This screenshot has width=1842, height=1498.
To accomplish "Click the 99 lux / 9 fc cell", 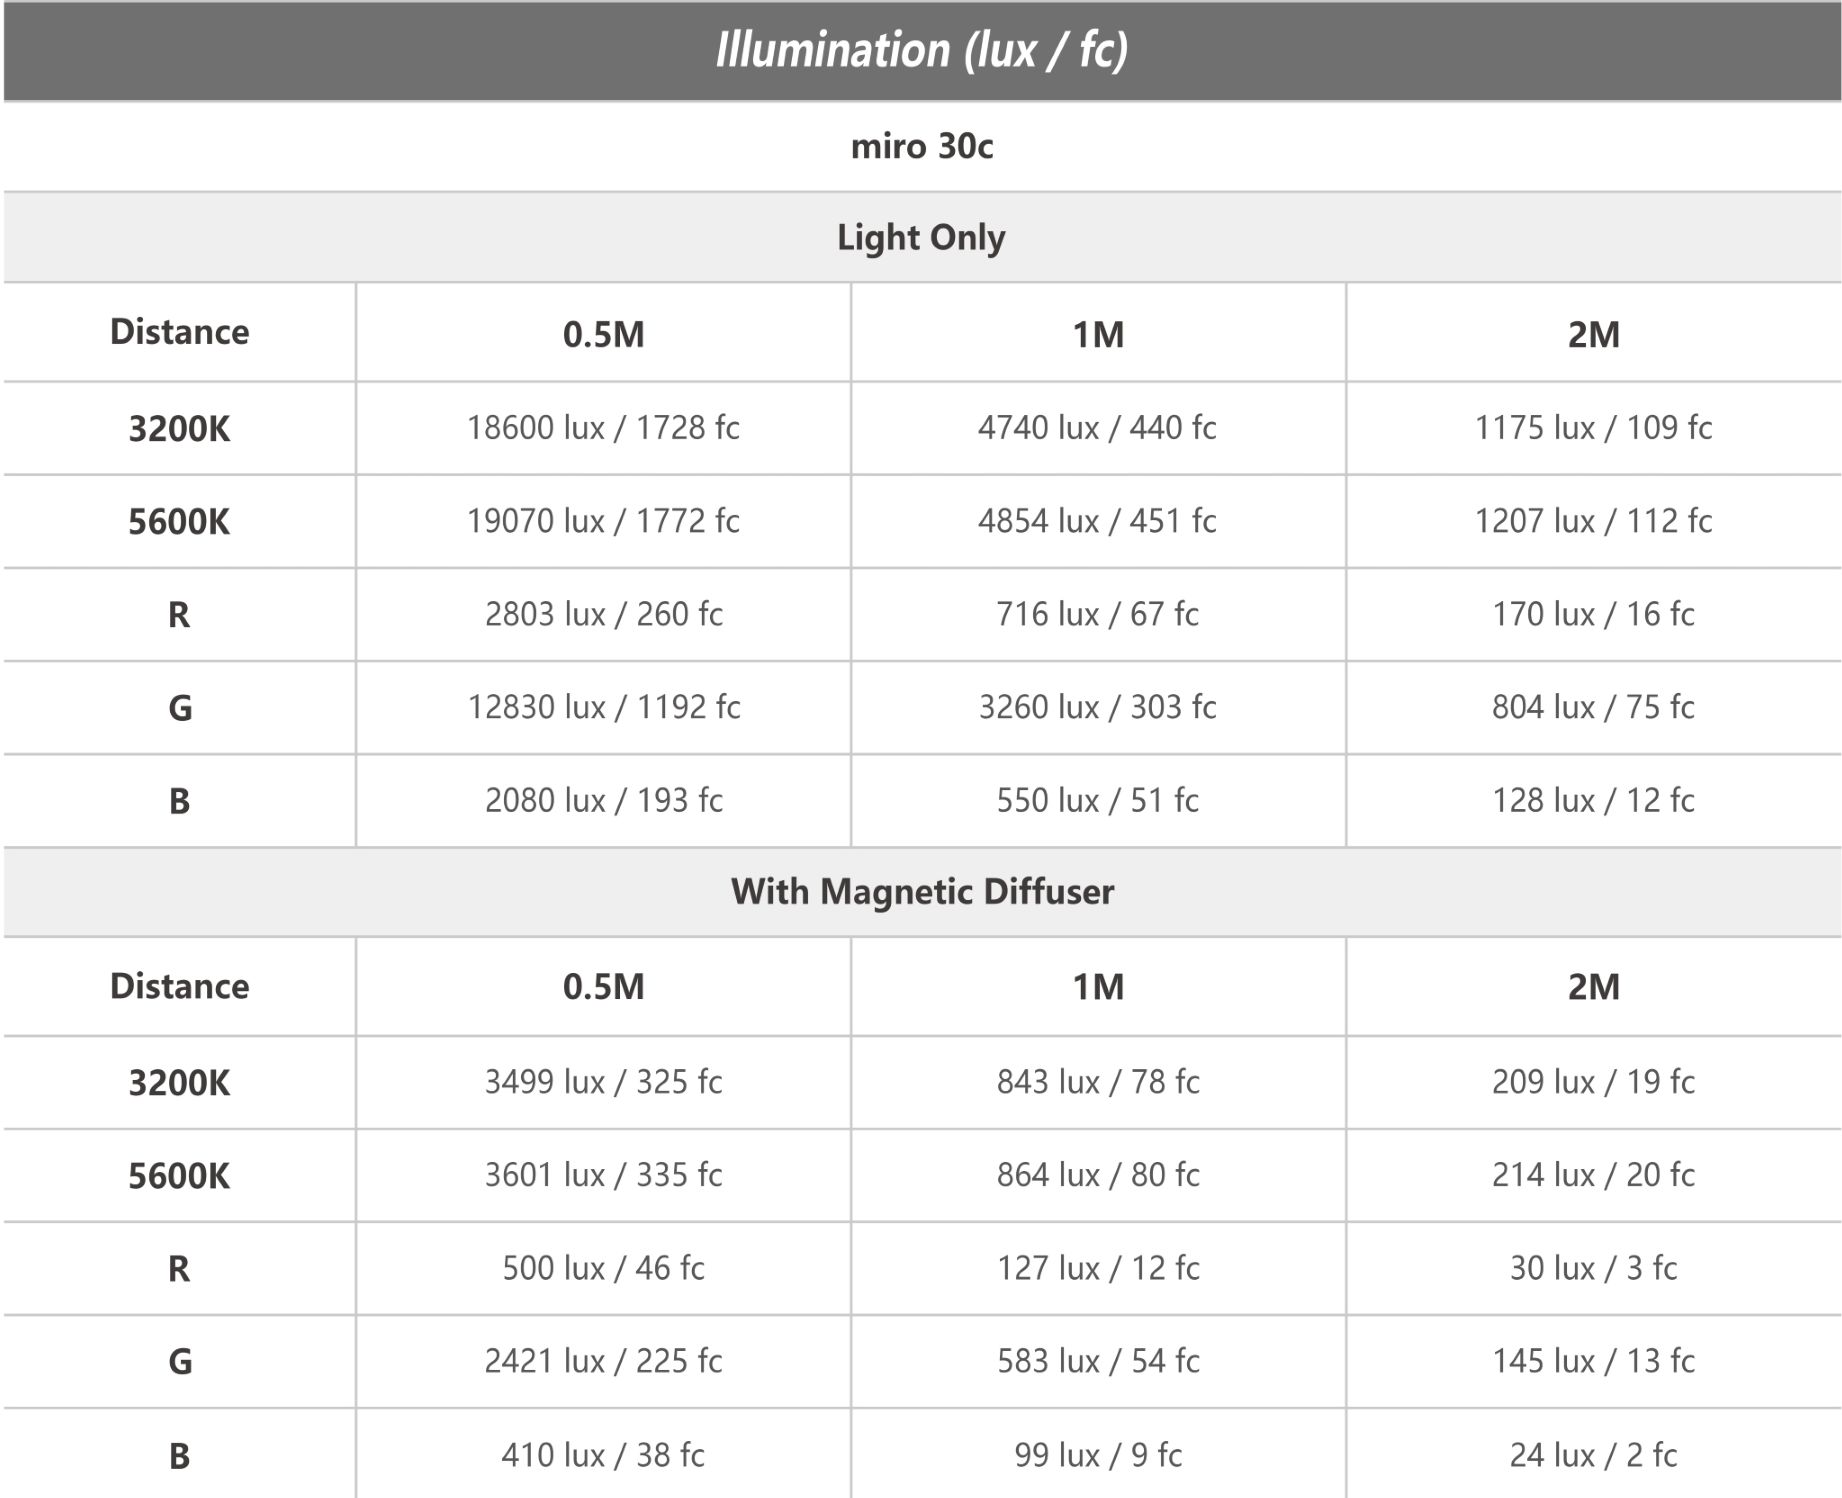I will point(1098,1454).
